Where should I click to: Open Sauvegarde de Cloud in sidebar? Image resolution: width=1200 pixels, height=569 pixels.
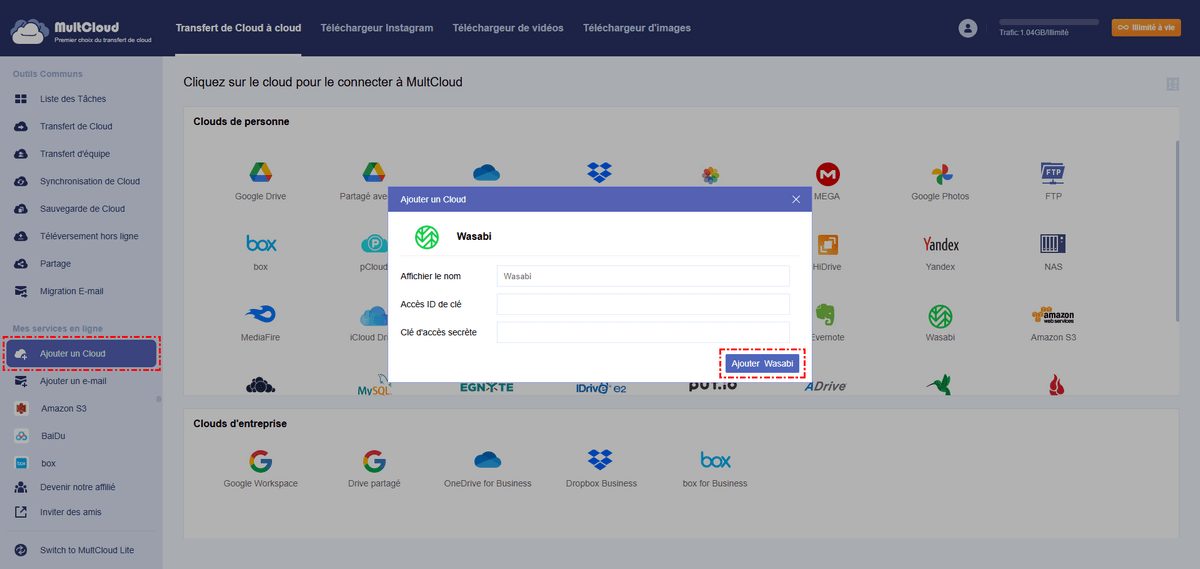[80, 209]
